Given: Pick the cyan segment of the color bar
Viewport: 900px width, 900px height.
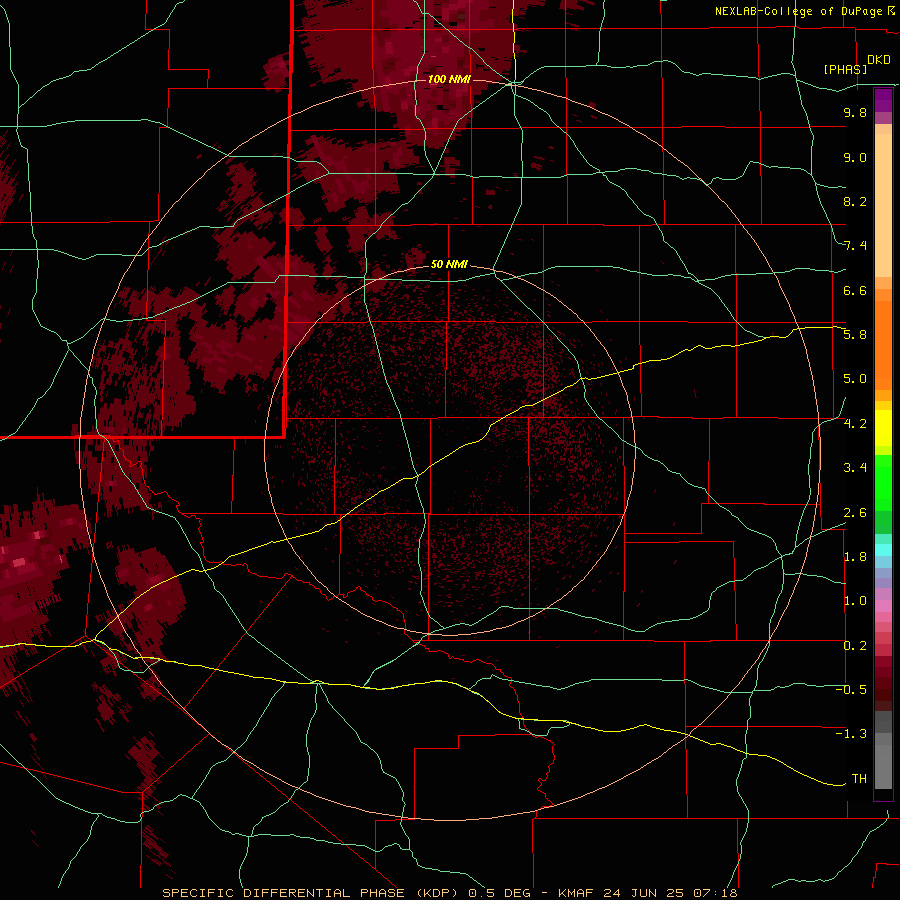Looking at the screenshot, I should click(883, 550).
